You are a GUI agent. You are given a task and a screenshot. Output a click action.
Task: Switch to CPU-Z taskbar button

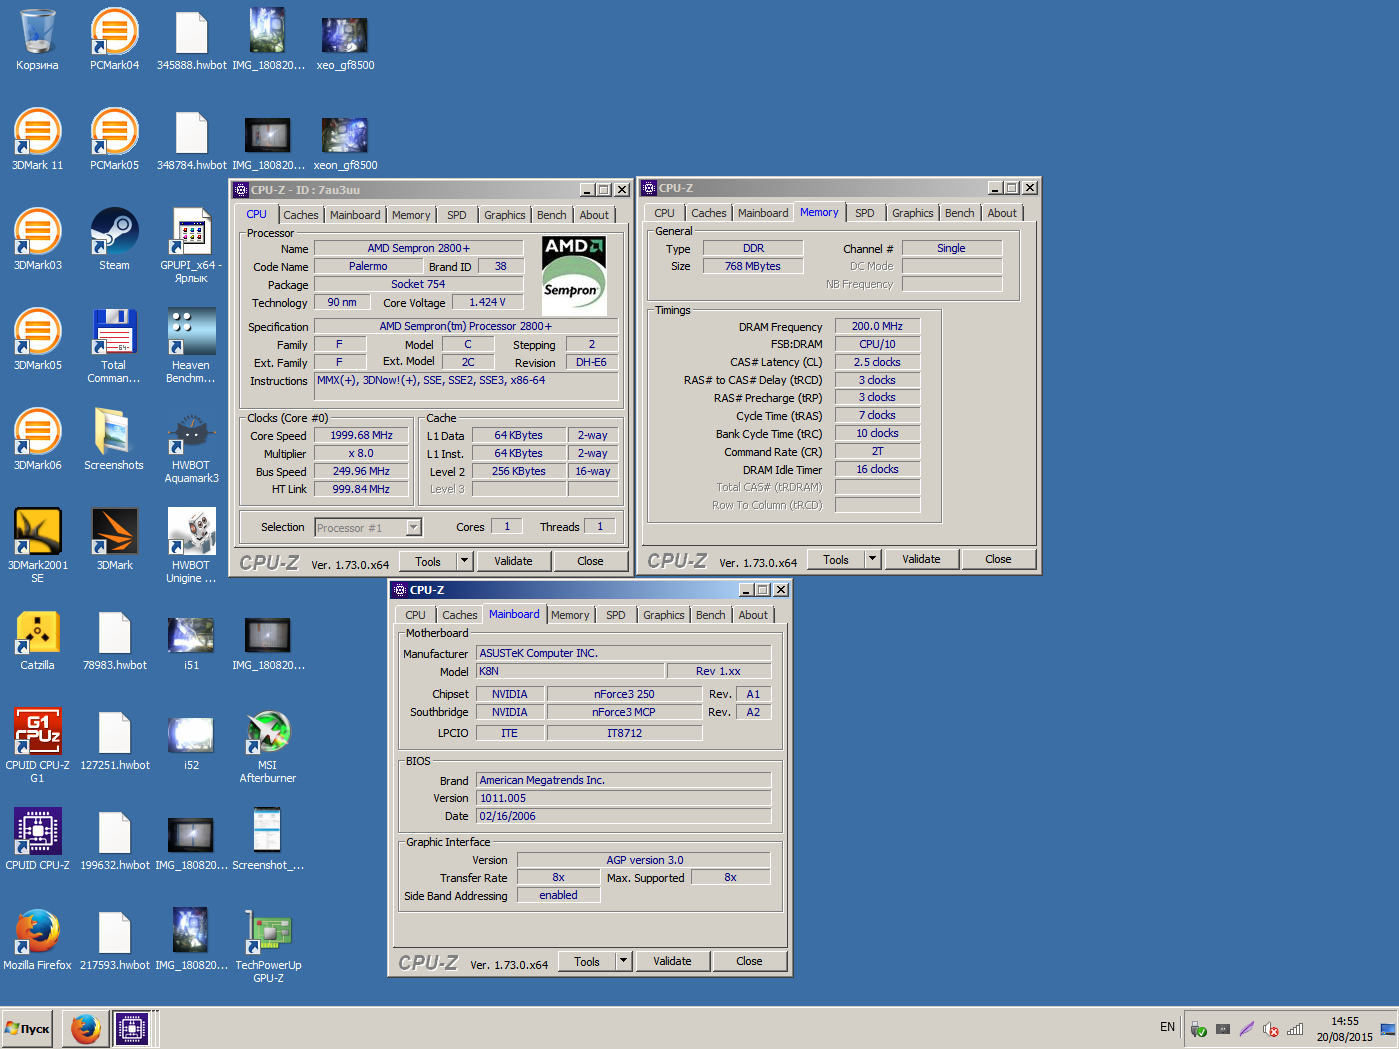[x=131, y=1028]
